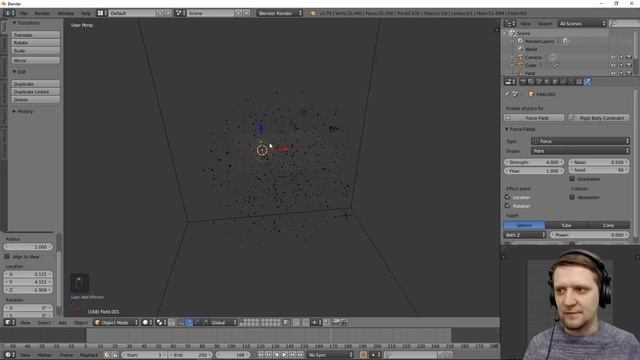
Task: Enable the Absorption checkbox
Action: point(572,197)
